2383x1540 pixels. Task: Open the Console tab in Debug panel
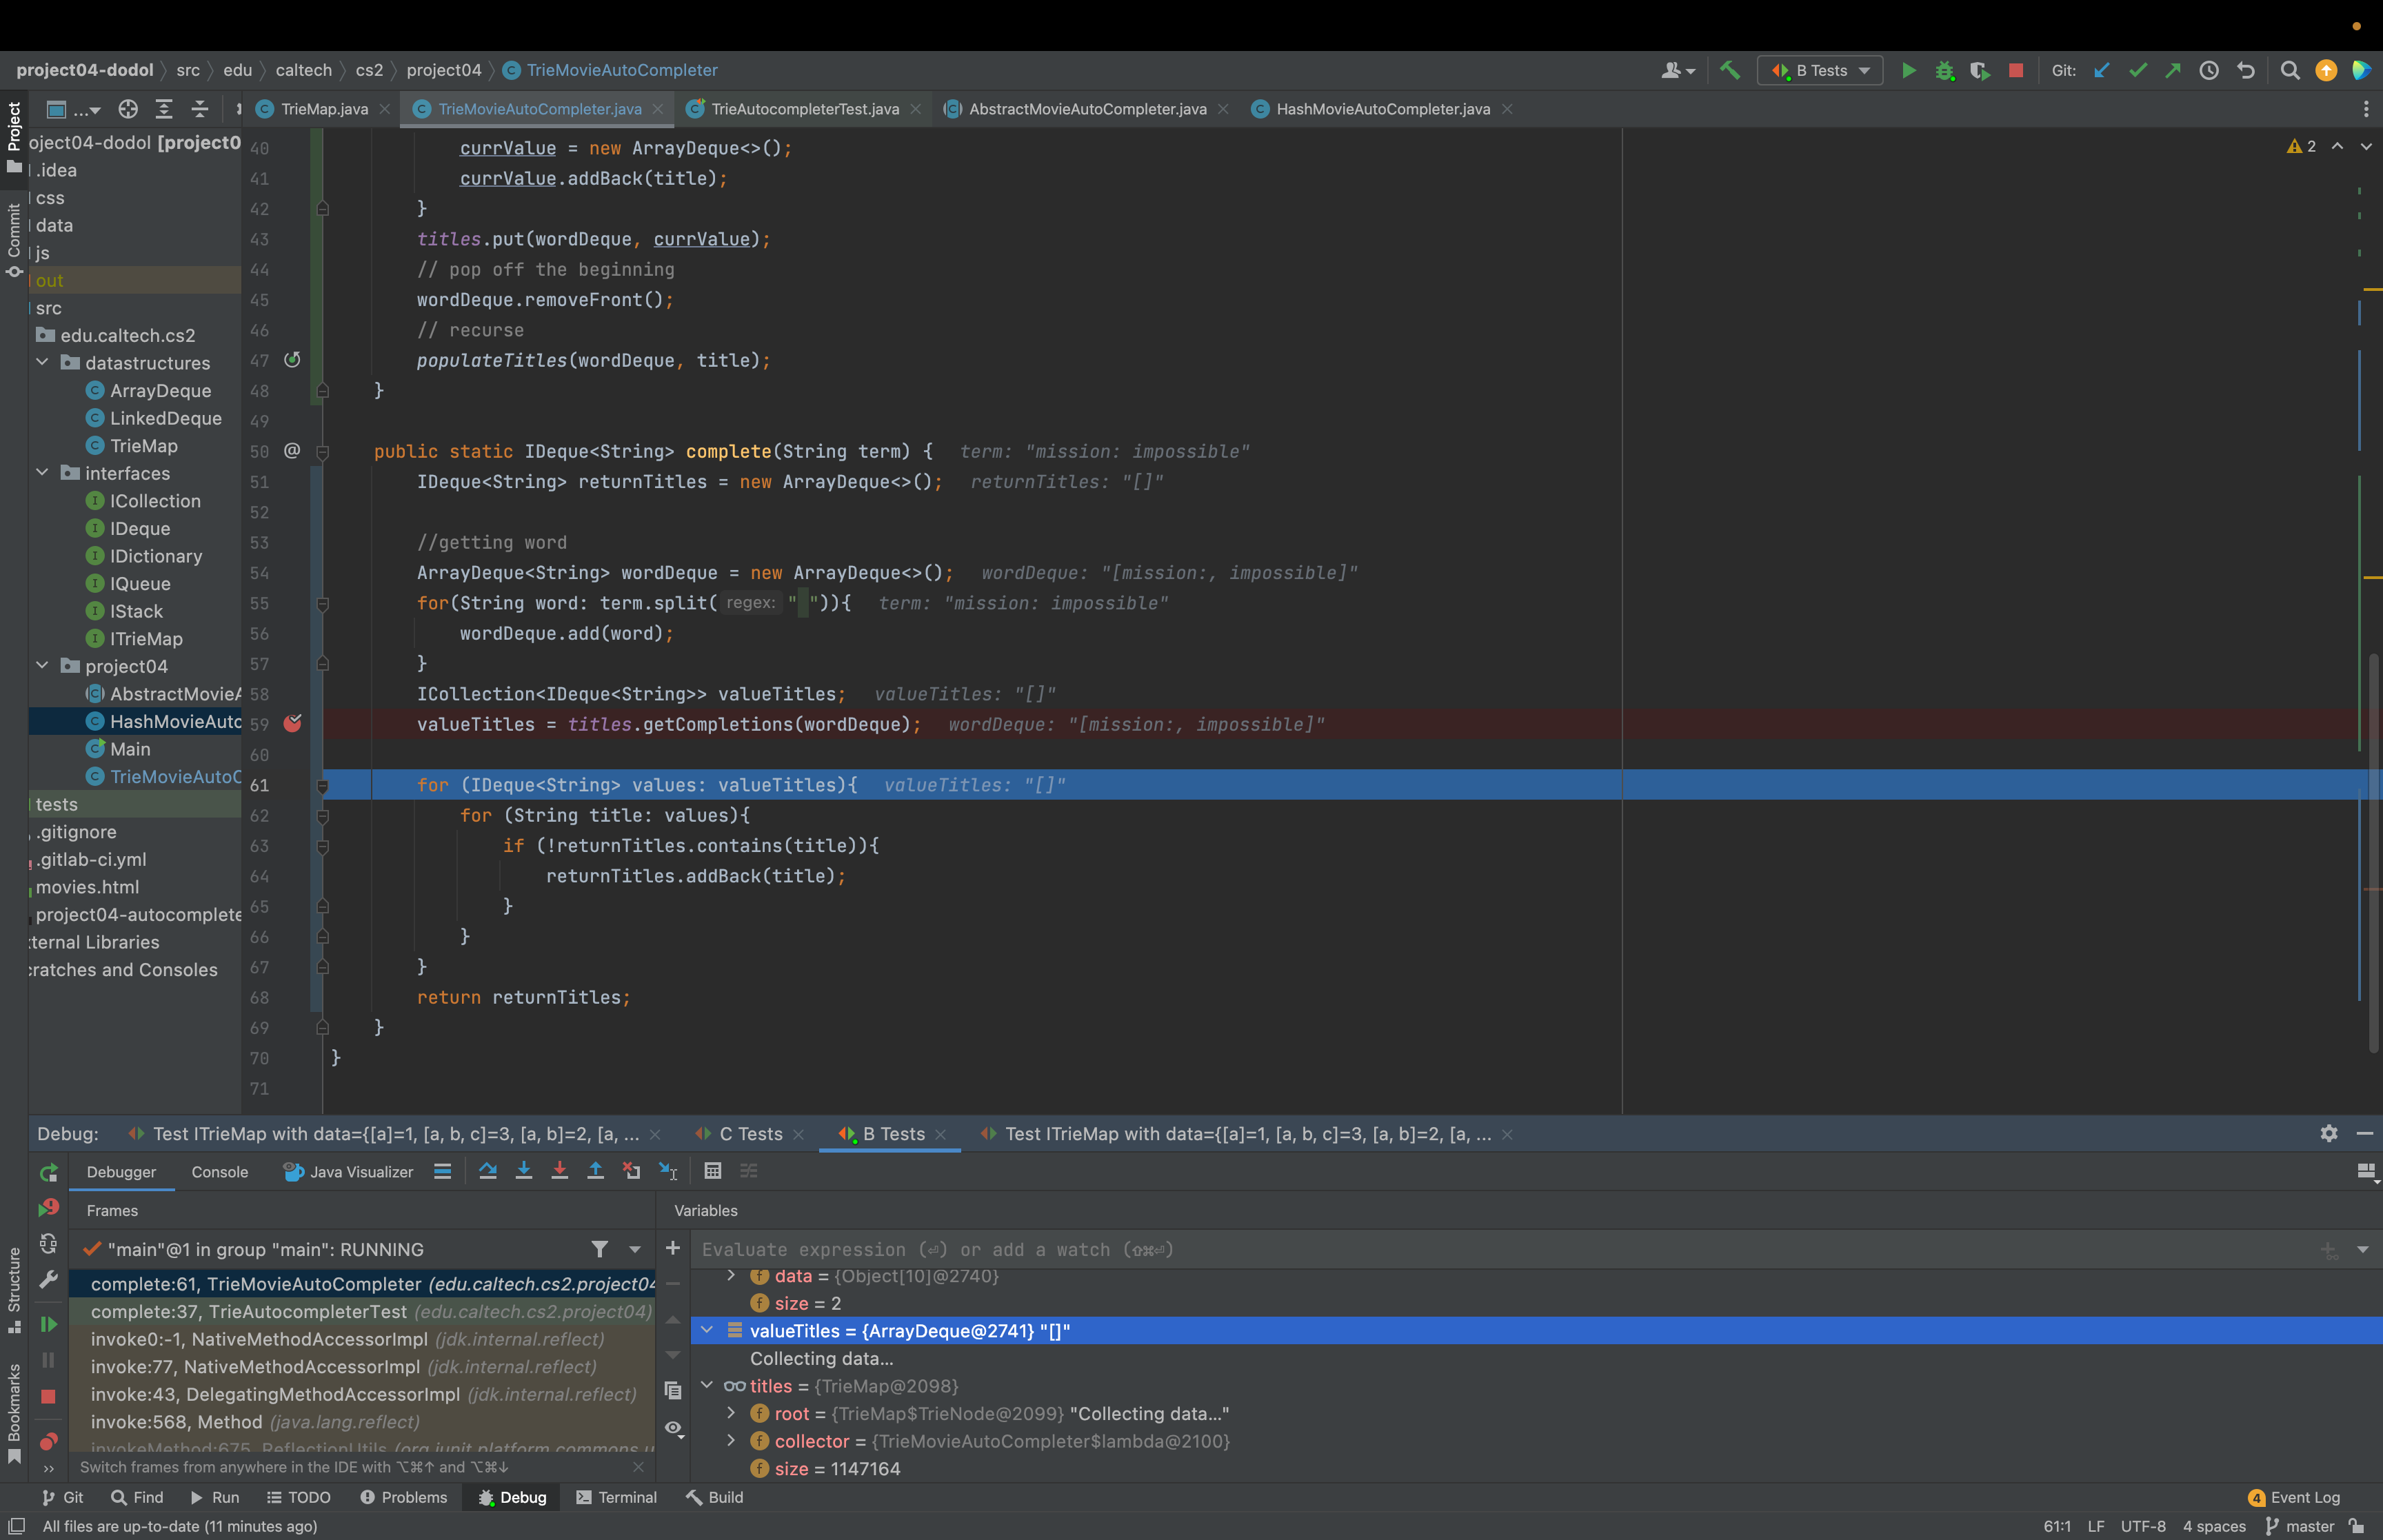(x=219, y=1172)
